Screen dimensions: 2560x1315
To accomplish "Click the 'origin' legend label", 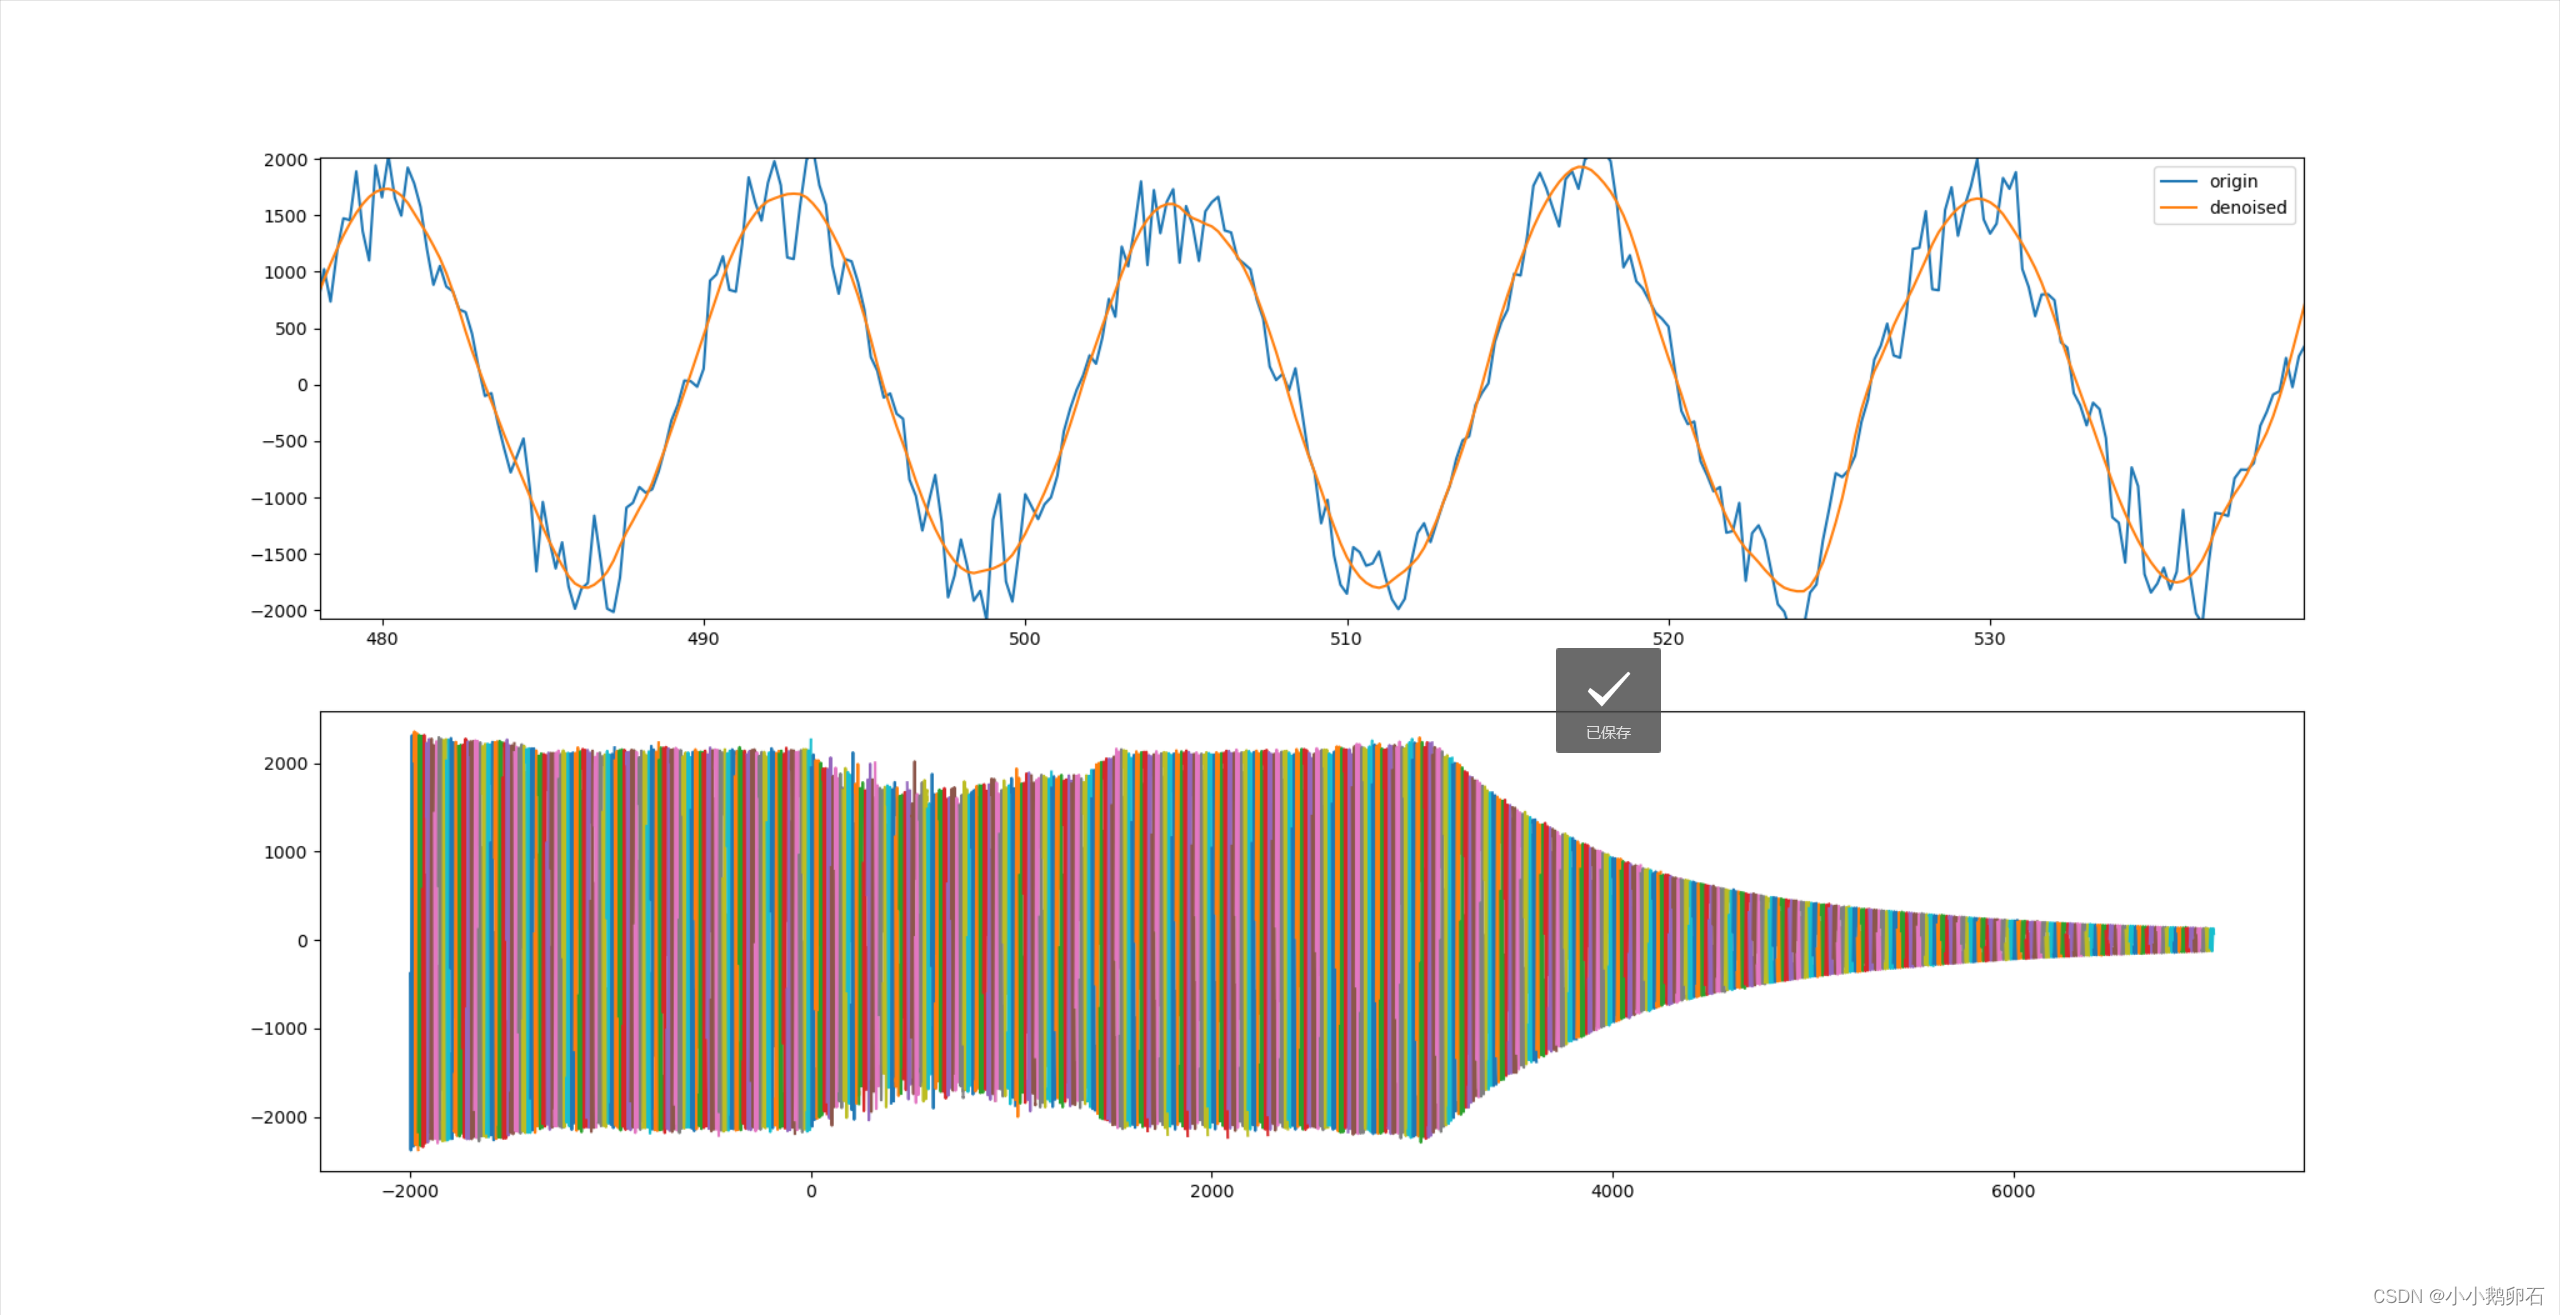I will tap(2233, 181).
